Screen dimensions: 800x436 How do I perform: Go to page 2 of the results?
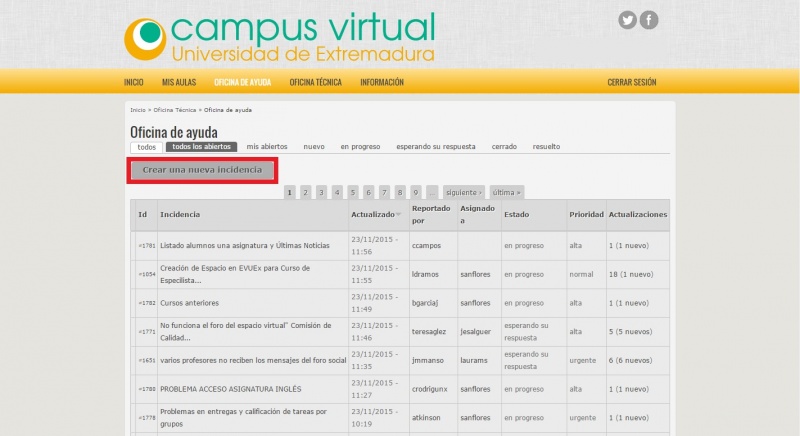click(x=306, y=191)
